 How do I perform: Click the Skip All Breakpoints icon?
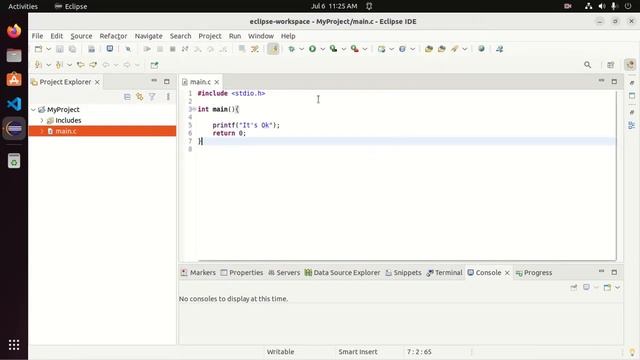pyautogui.click(x=128, y=49)
